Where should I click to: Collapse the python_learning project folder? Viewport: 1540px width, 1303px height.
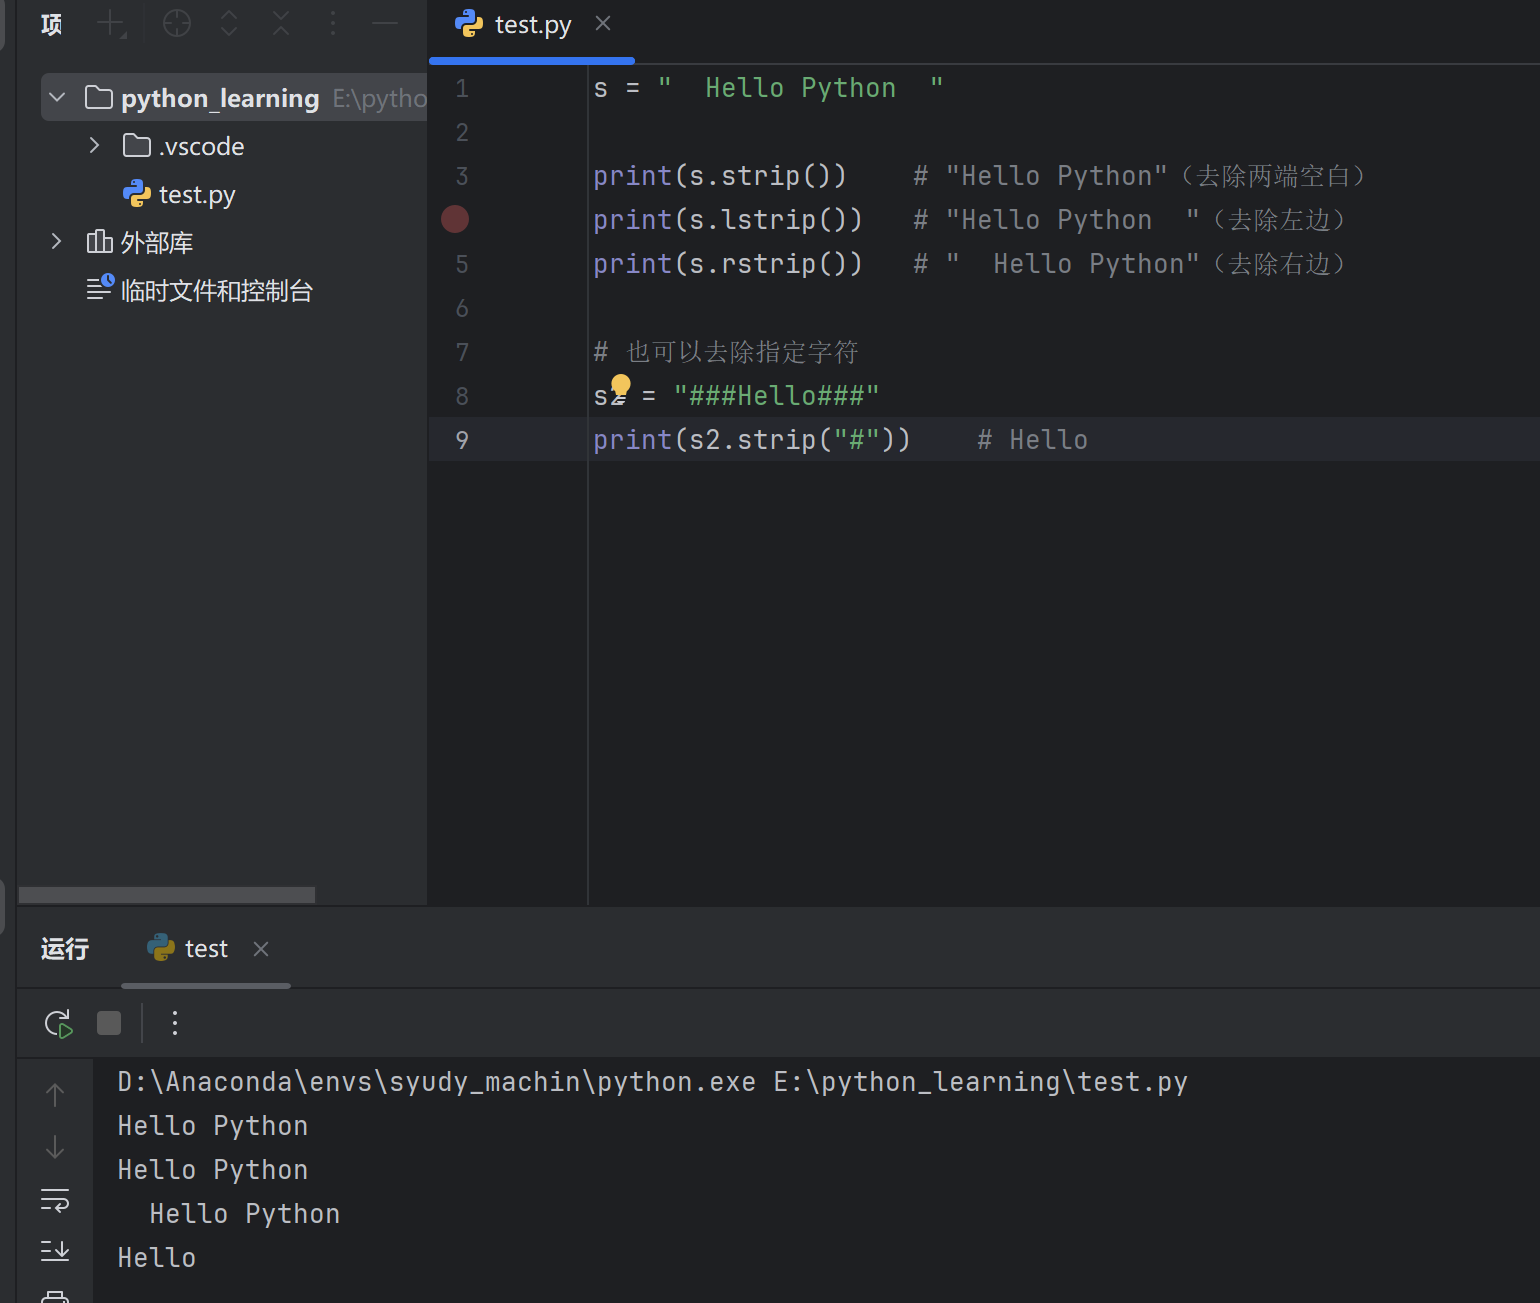[57, 98]
